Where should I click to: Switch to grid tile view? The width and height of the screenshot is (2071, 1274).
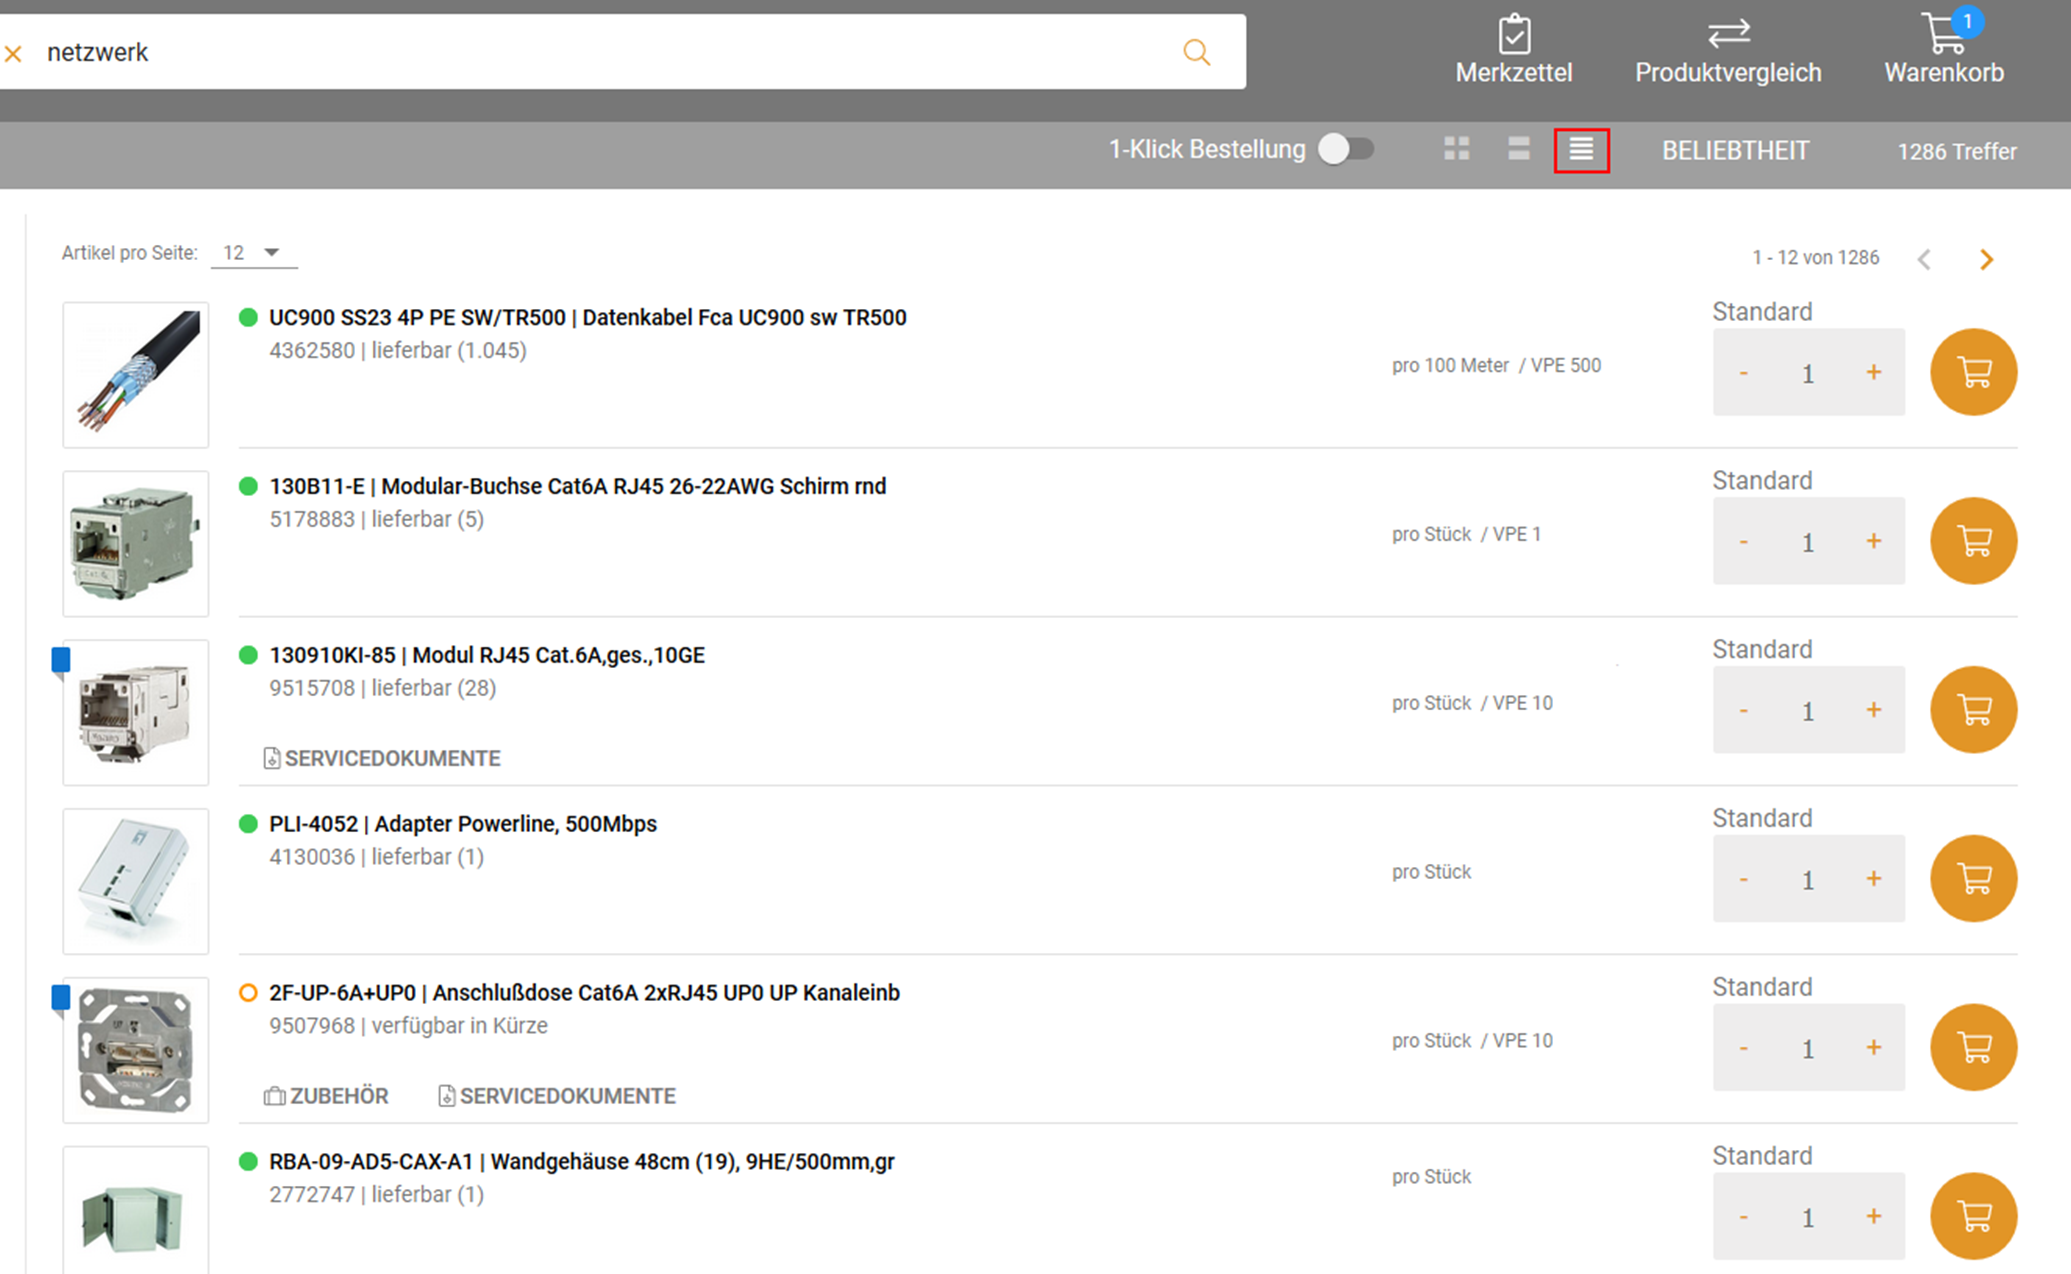tap(1457, 150)
